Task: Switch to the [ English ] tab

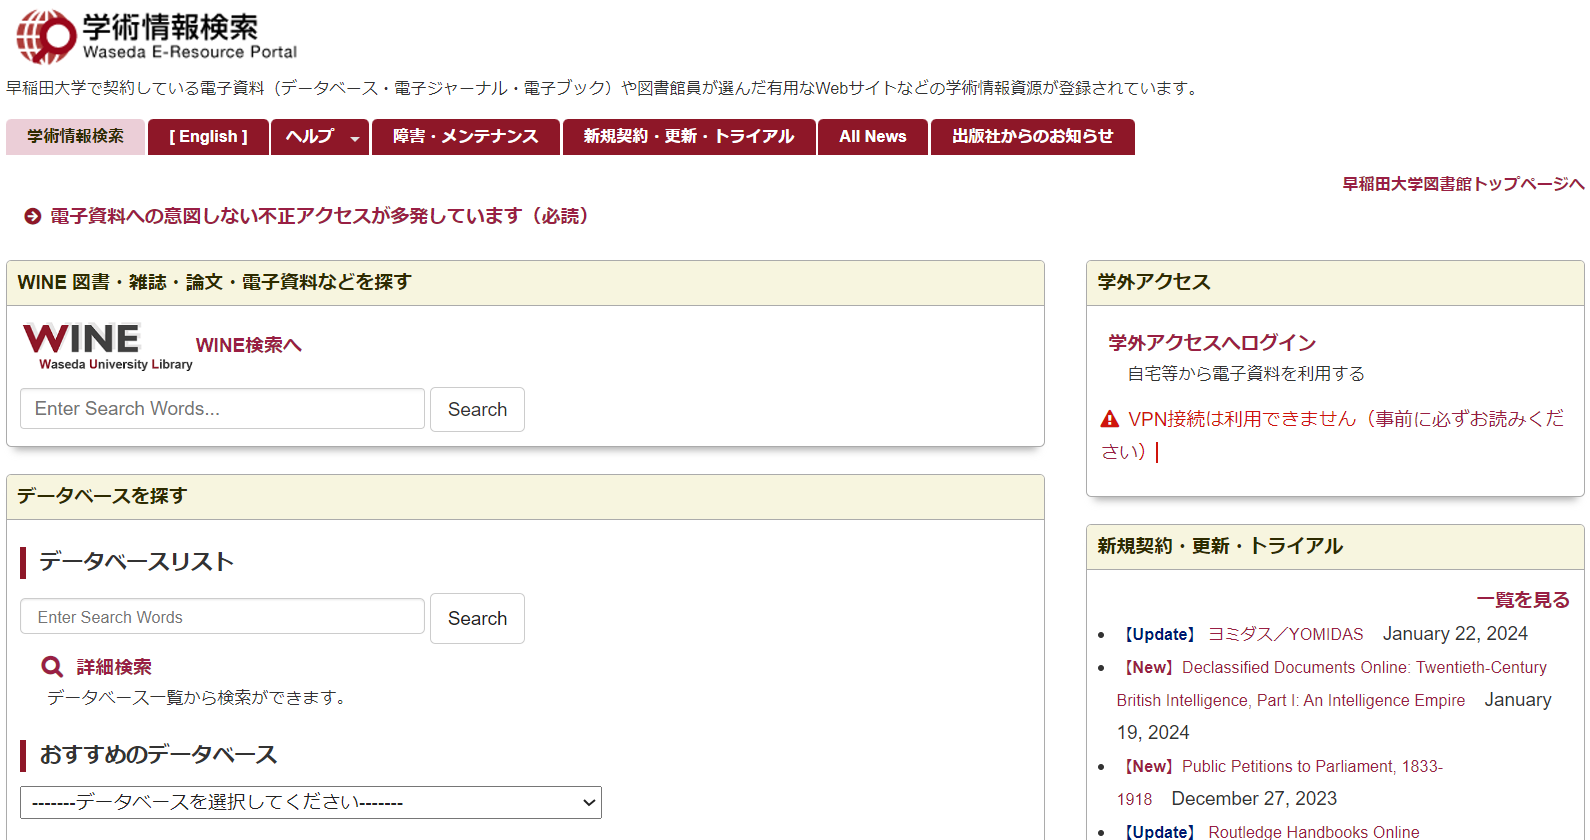Action: tap(208, 137)
